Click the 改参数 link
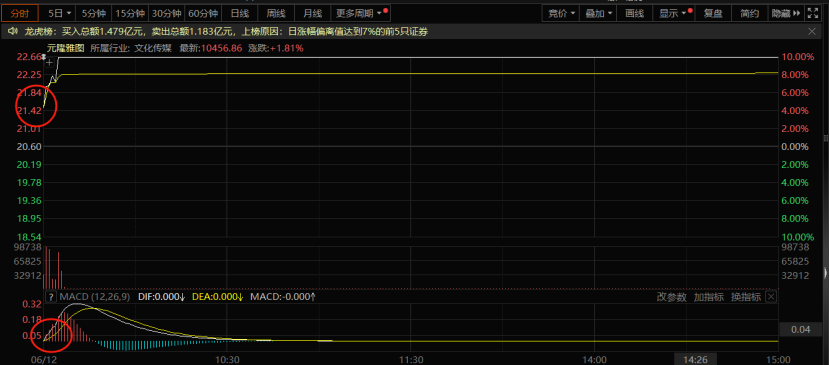Viewport: 830px width, 365px height. (672, 297)
